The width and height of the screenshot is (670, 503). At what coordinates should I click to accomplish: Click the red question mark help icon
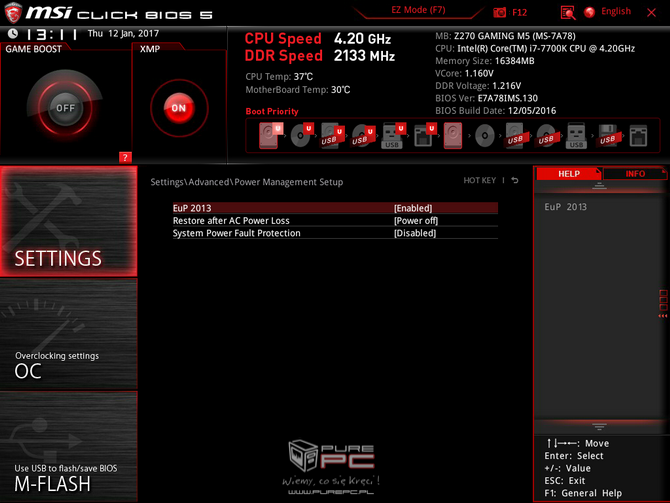[125, 157]
